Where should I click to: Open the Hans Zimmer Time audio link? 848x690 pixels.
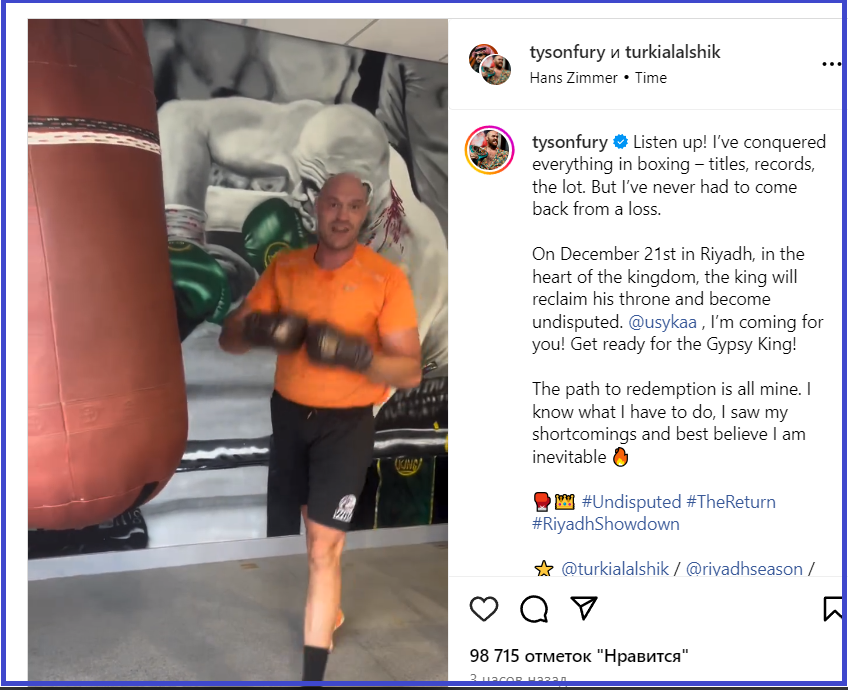tap(598, 78)
